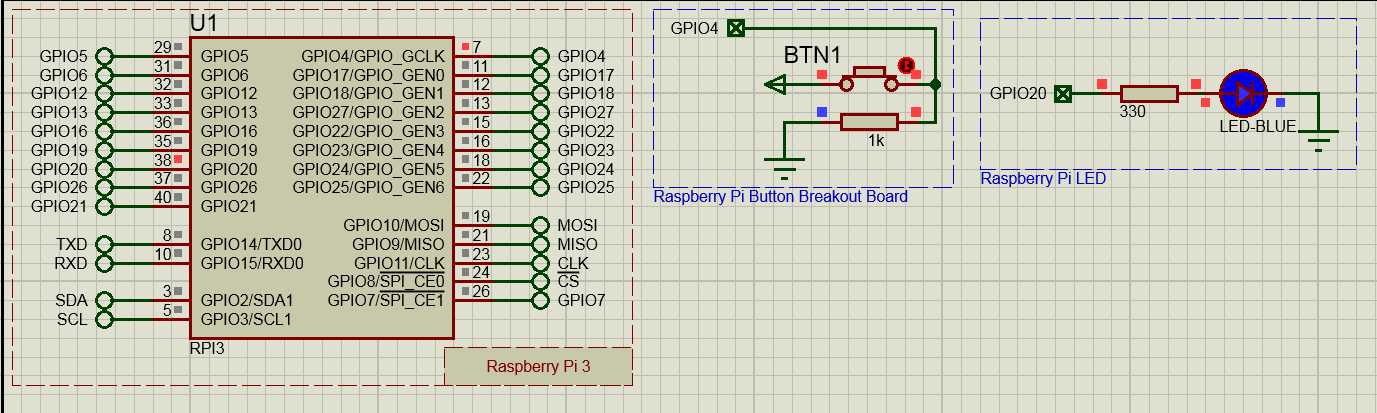
Task: Click the RXD terminal circle
Action: click(x=105, y=263)
